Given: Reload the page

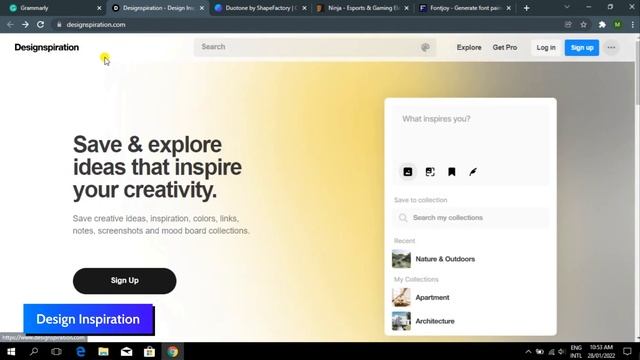Looking at the screenshot, I should click(40, 24).
